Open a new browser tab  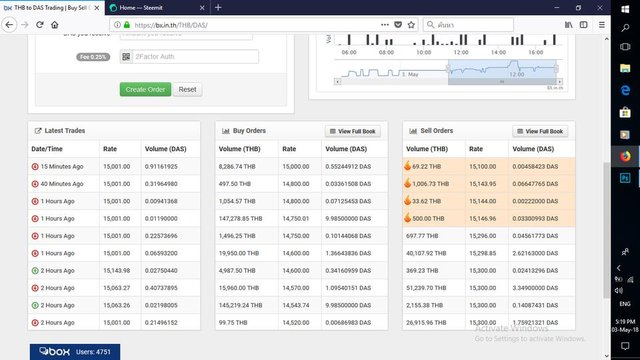pyautogui.click(x=218, y=7)
